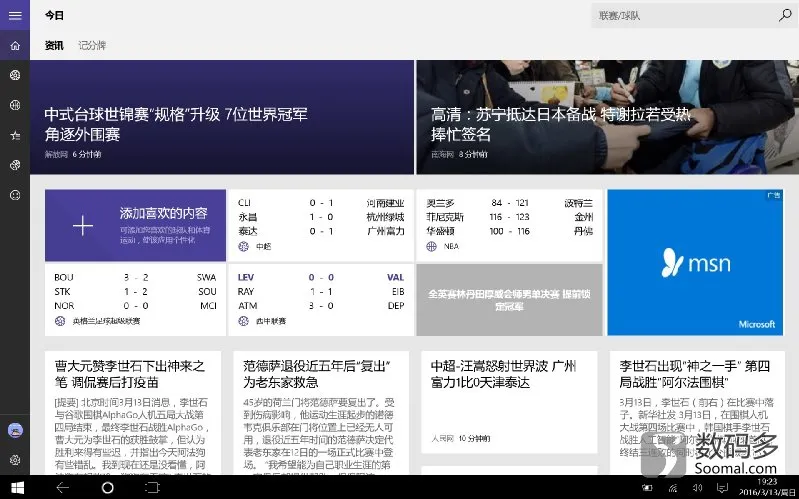Open the settings gear in sidebar
The width and height of the screenshot is (799, 499).
point(15,460)
